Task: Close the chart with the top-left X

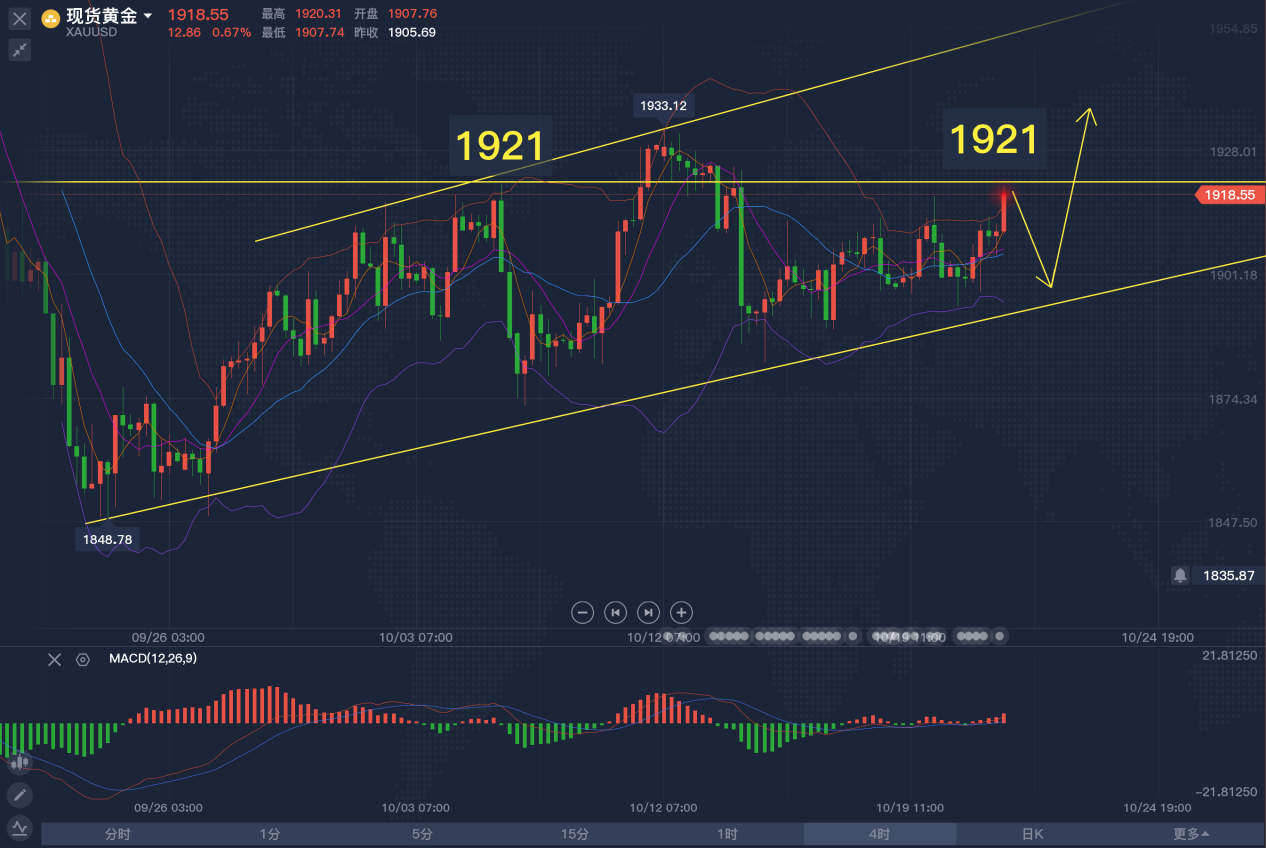Action: pos(19,19)
